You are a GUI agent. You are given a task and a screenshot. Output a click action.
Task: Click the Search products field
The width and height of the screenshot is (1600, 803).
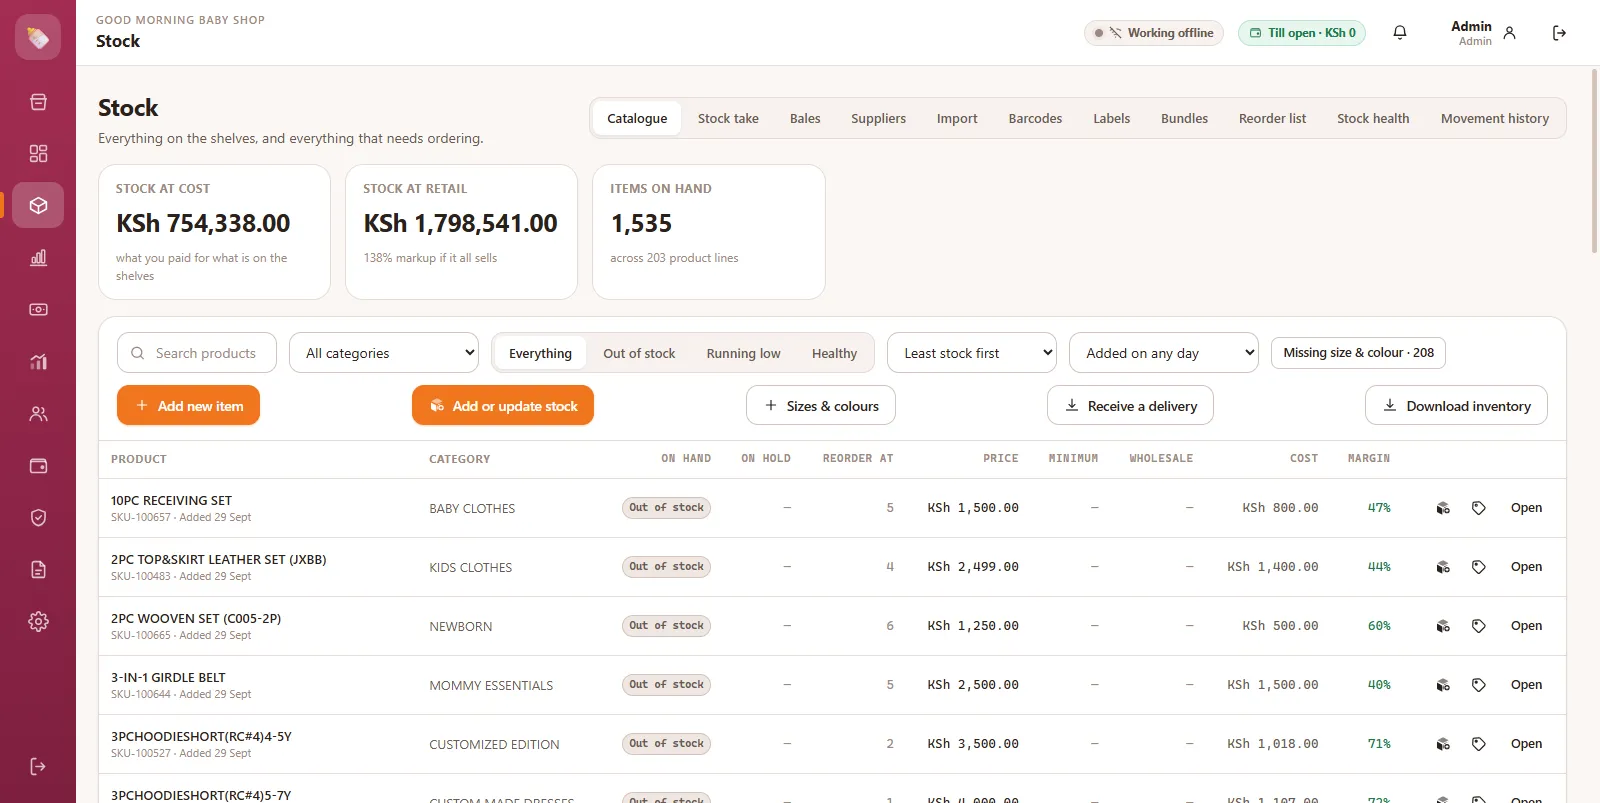(x=197, y=353)
